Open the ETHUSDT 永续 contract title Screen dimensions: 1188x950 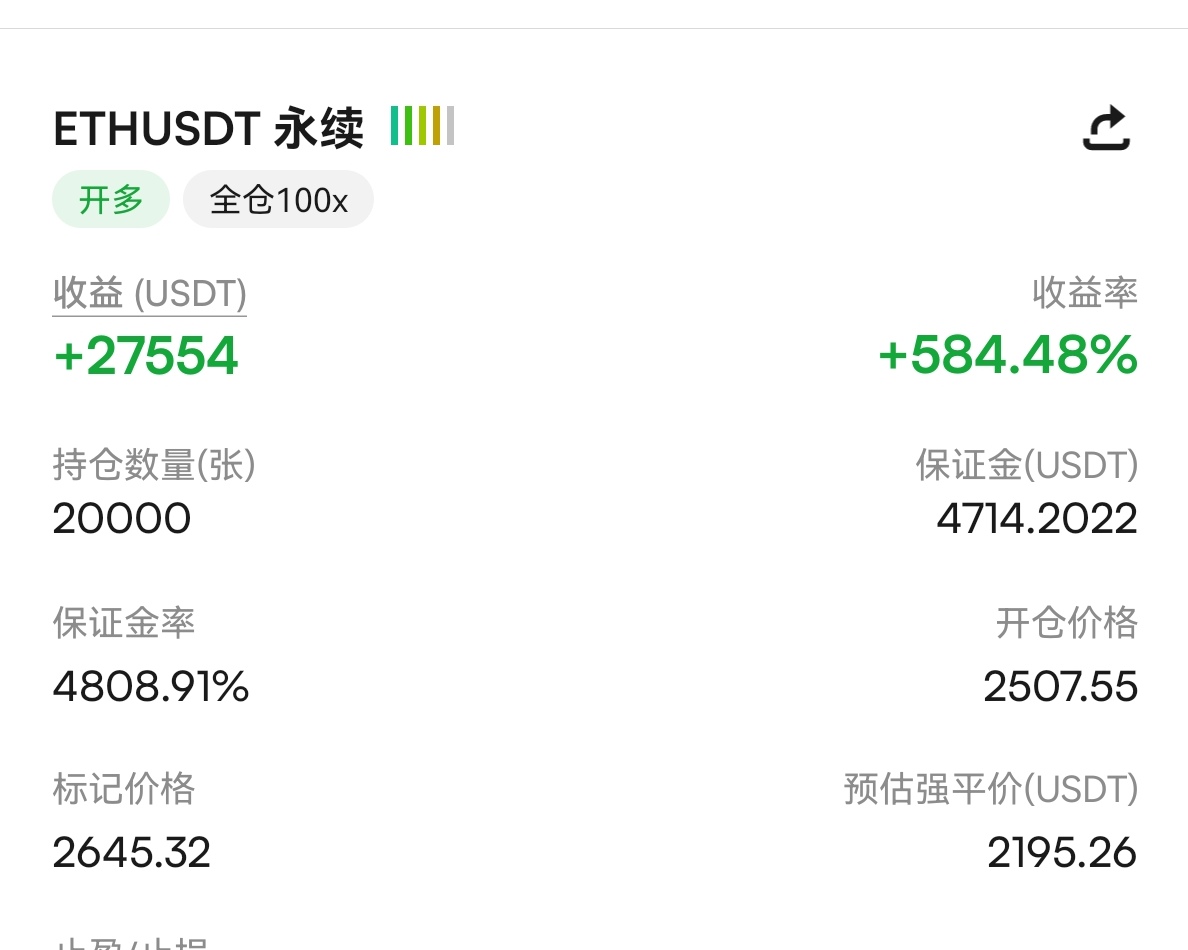pyautogui.click(x=208, y=128)
